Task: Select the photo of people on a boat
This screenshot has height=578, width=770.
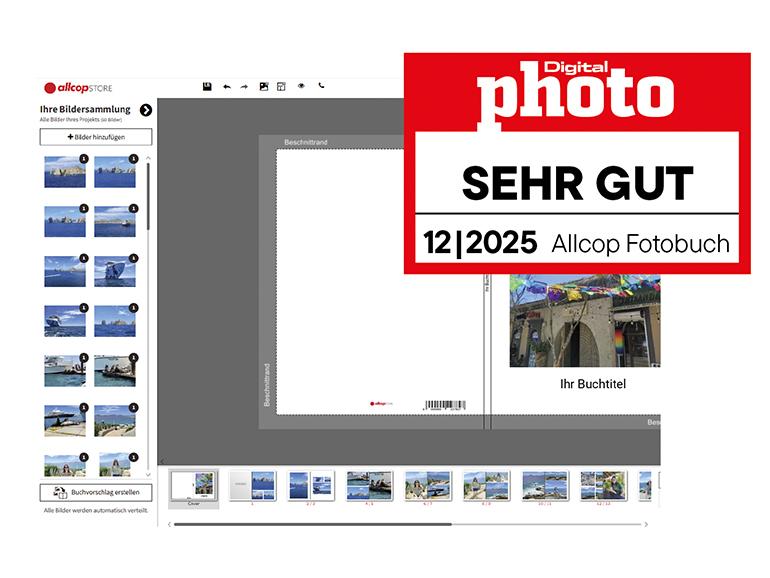Action: (115, 371)
